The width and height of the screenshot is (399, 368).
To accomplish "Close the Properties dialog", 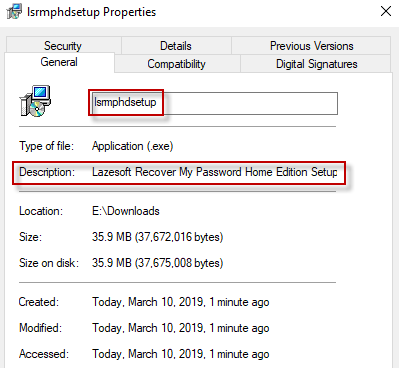I will (x=386, y=12).
